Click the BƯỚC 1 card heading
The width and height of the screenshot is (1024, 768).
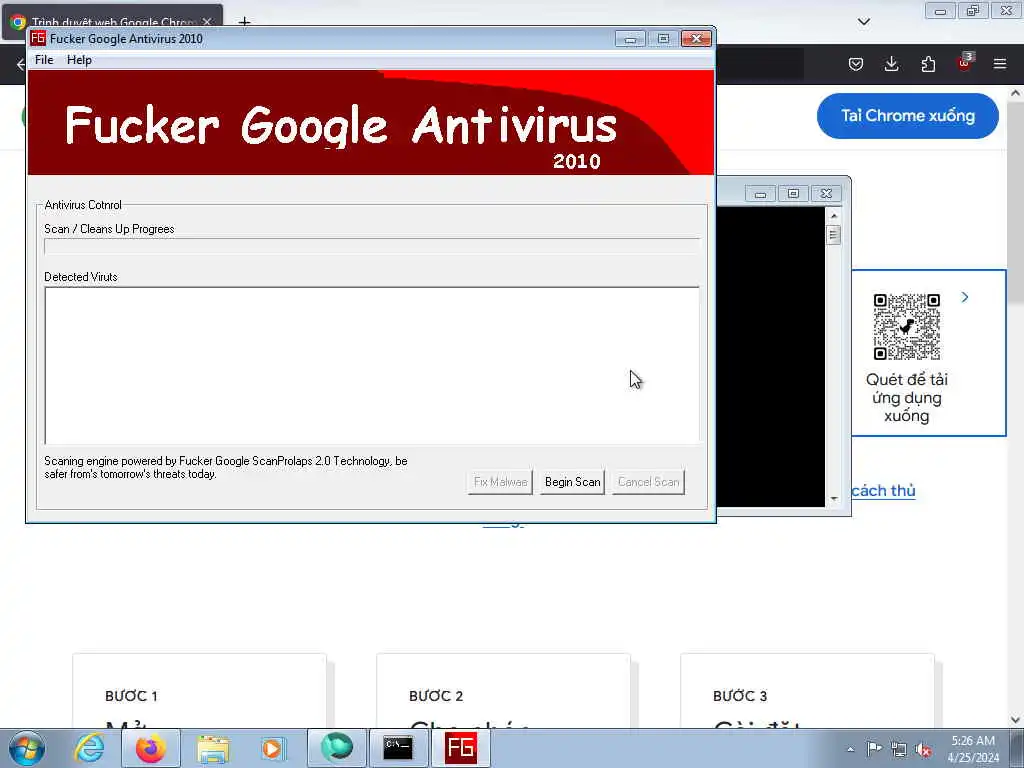131,696
